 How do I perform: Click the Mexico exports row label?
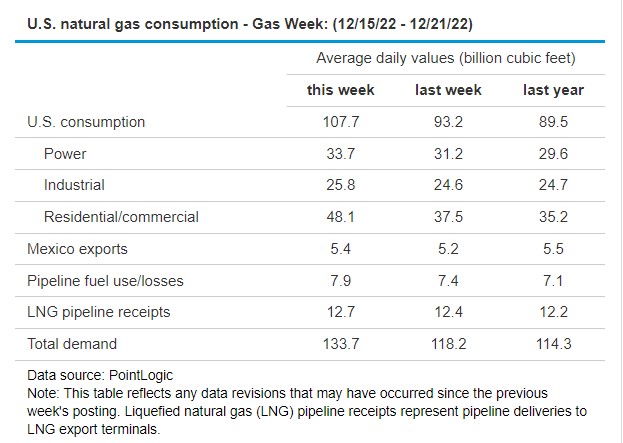tap(77, 248)
